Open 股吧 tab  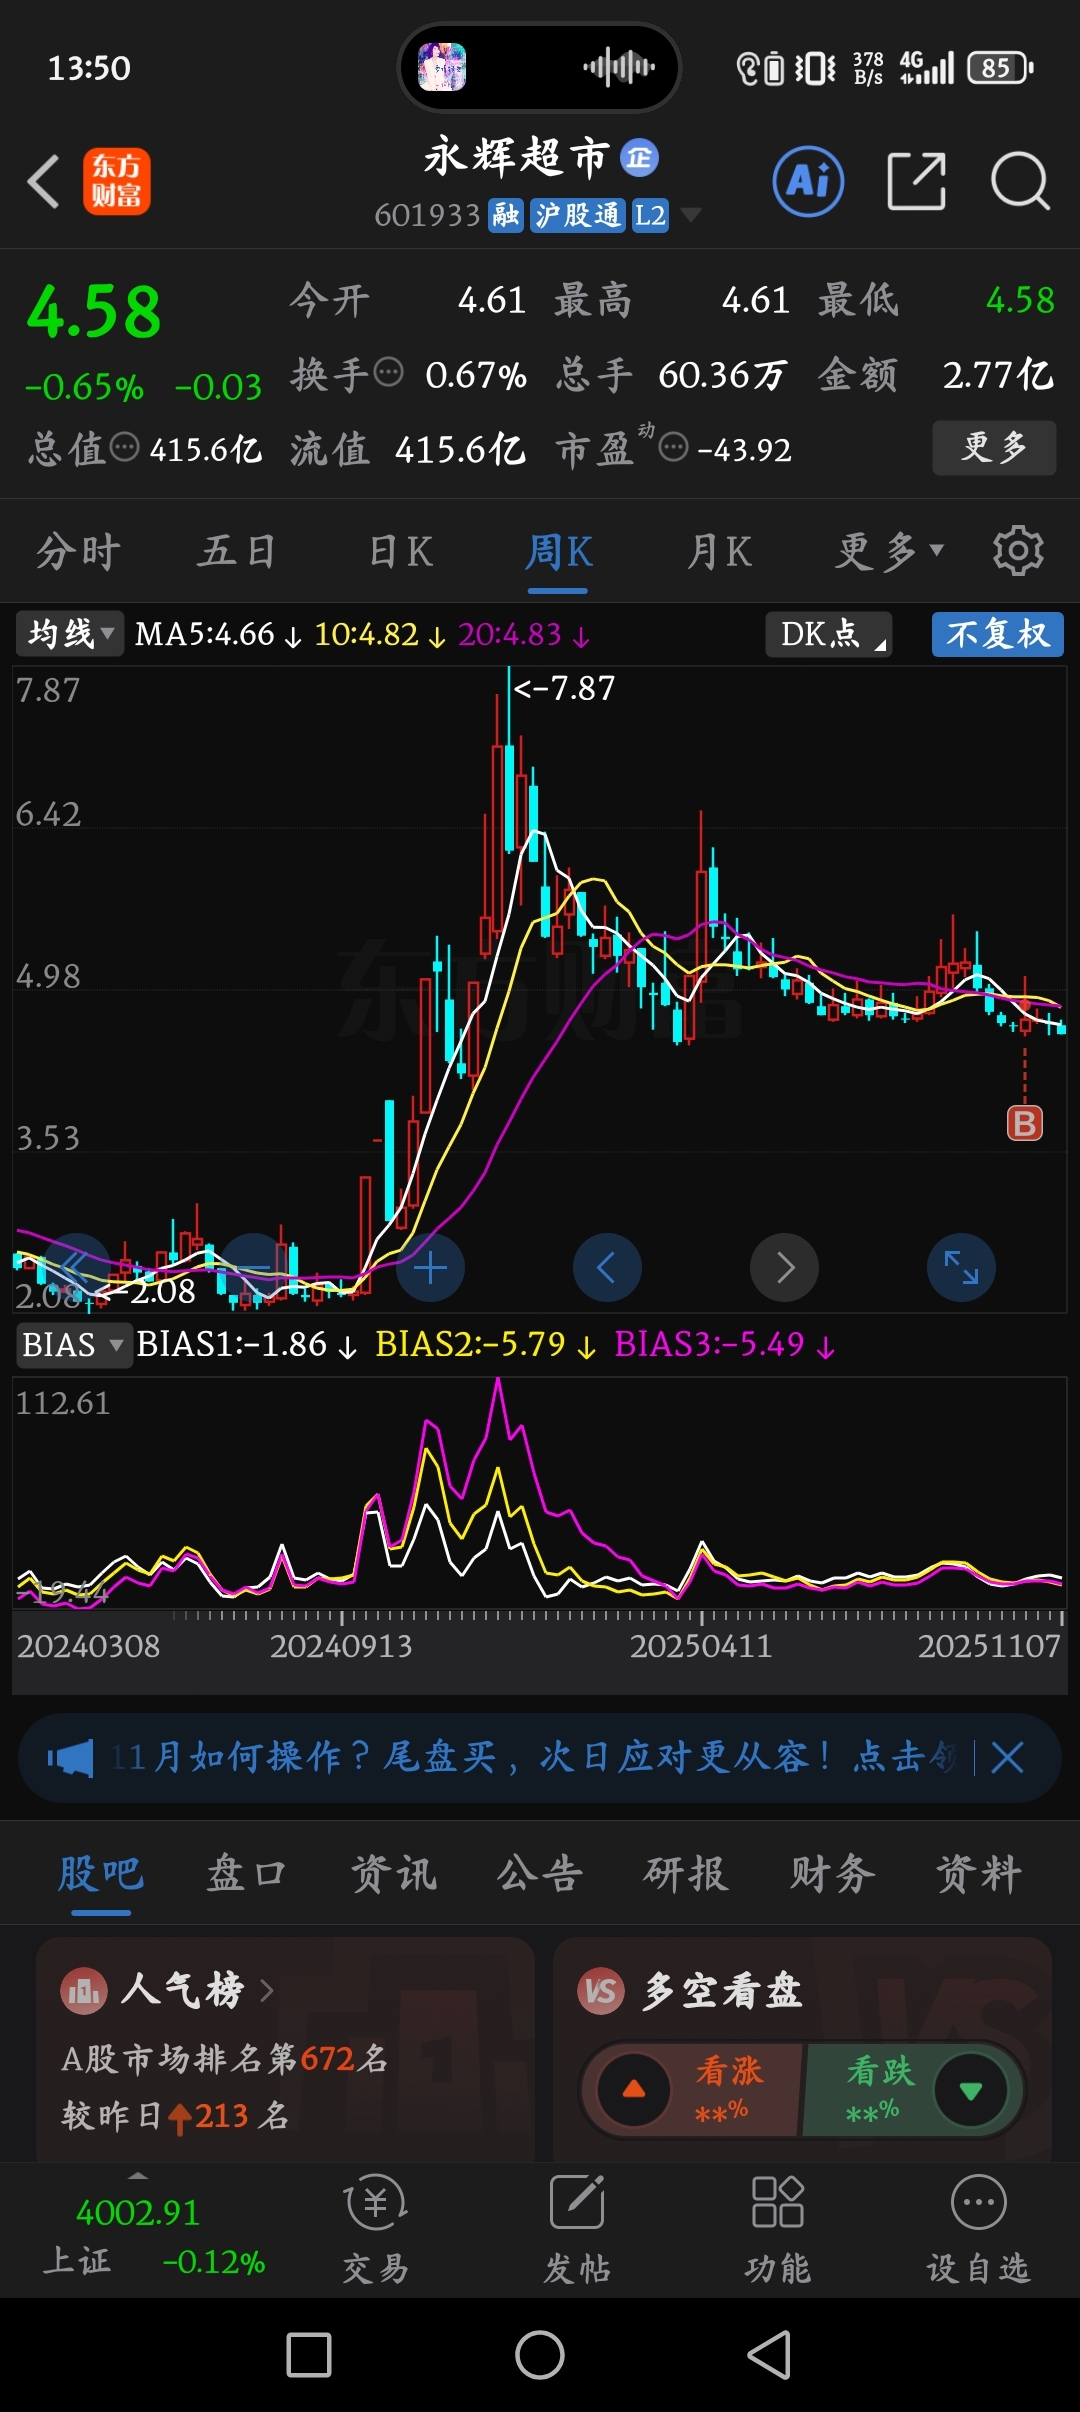point(101,1873)
